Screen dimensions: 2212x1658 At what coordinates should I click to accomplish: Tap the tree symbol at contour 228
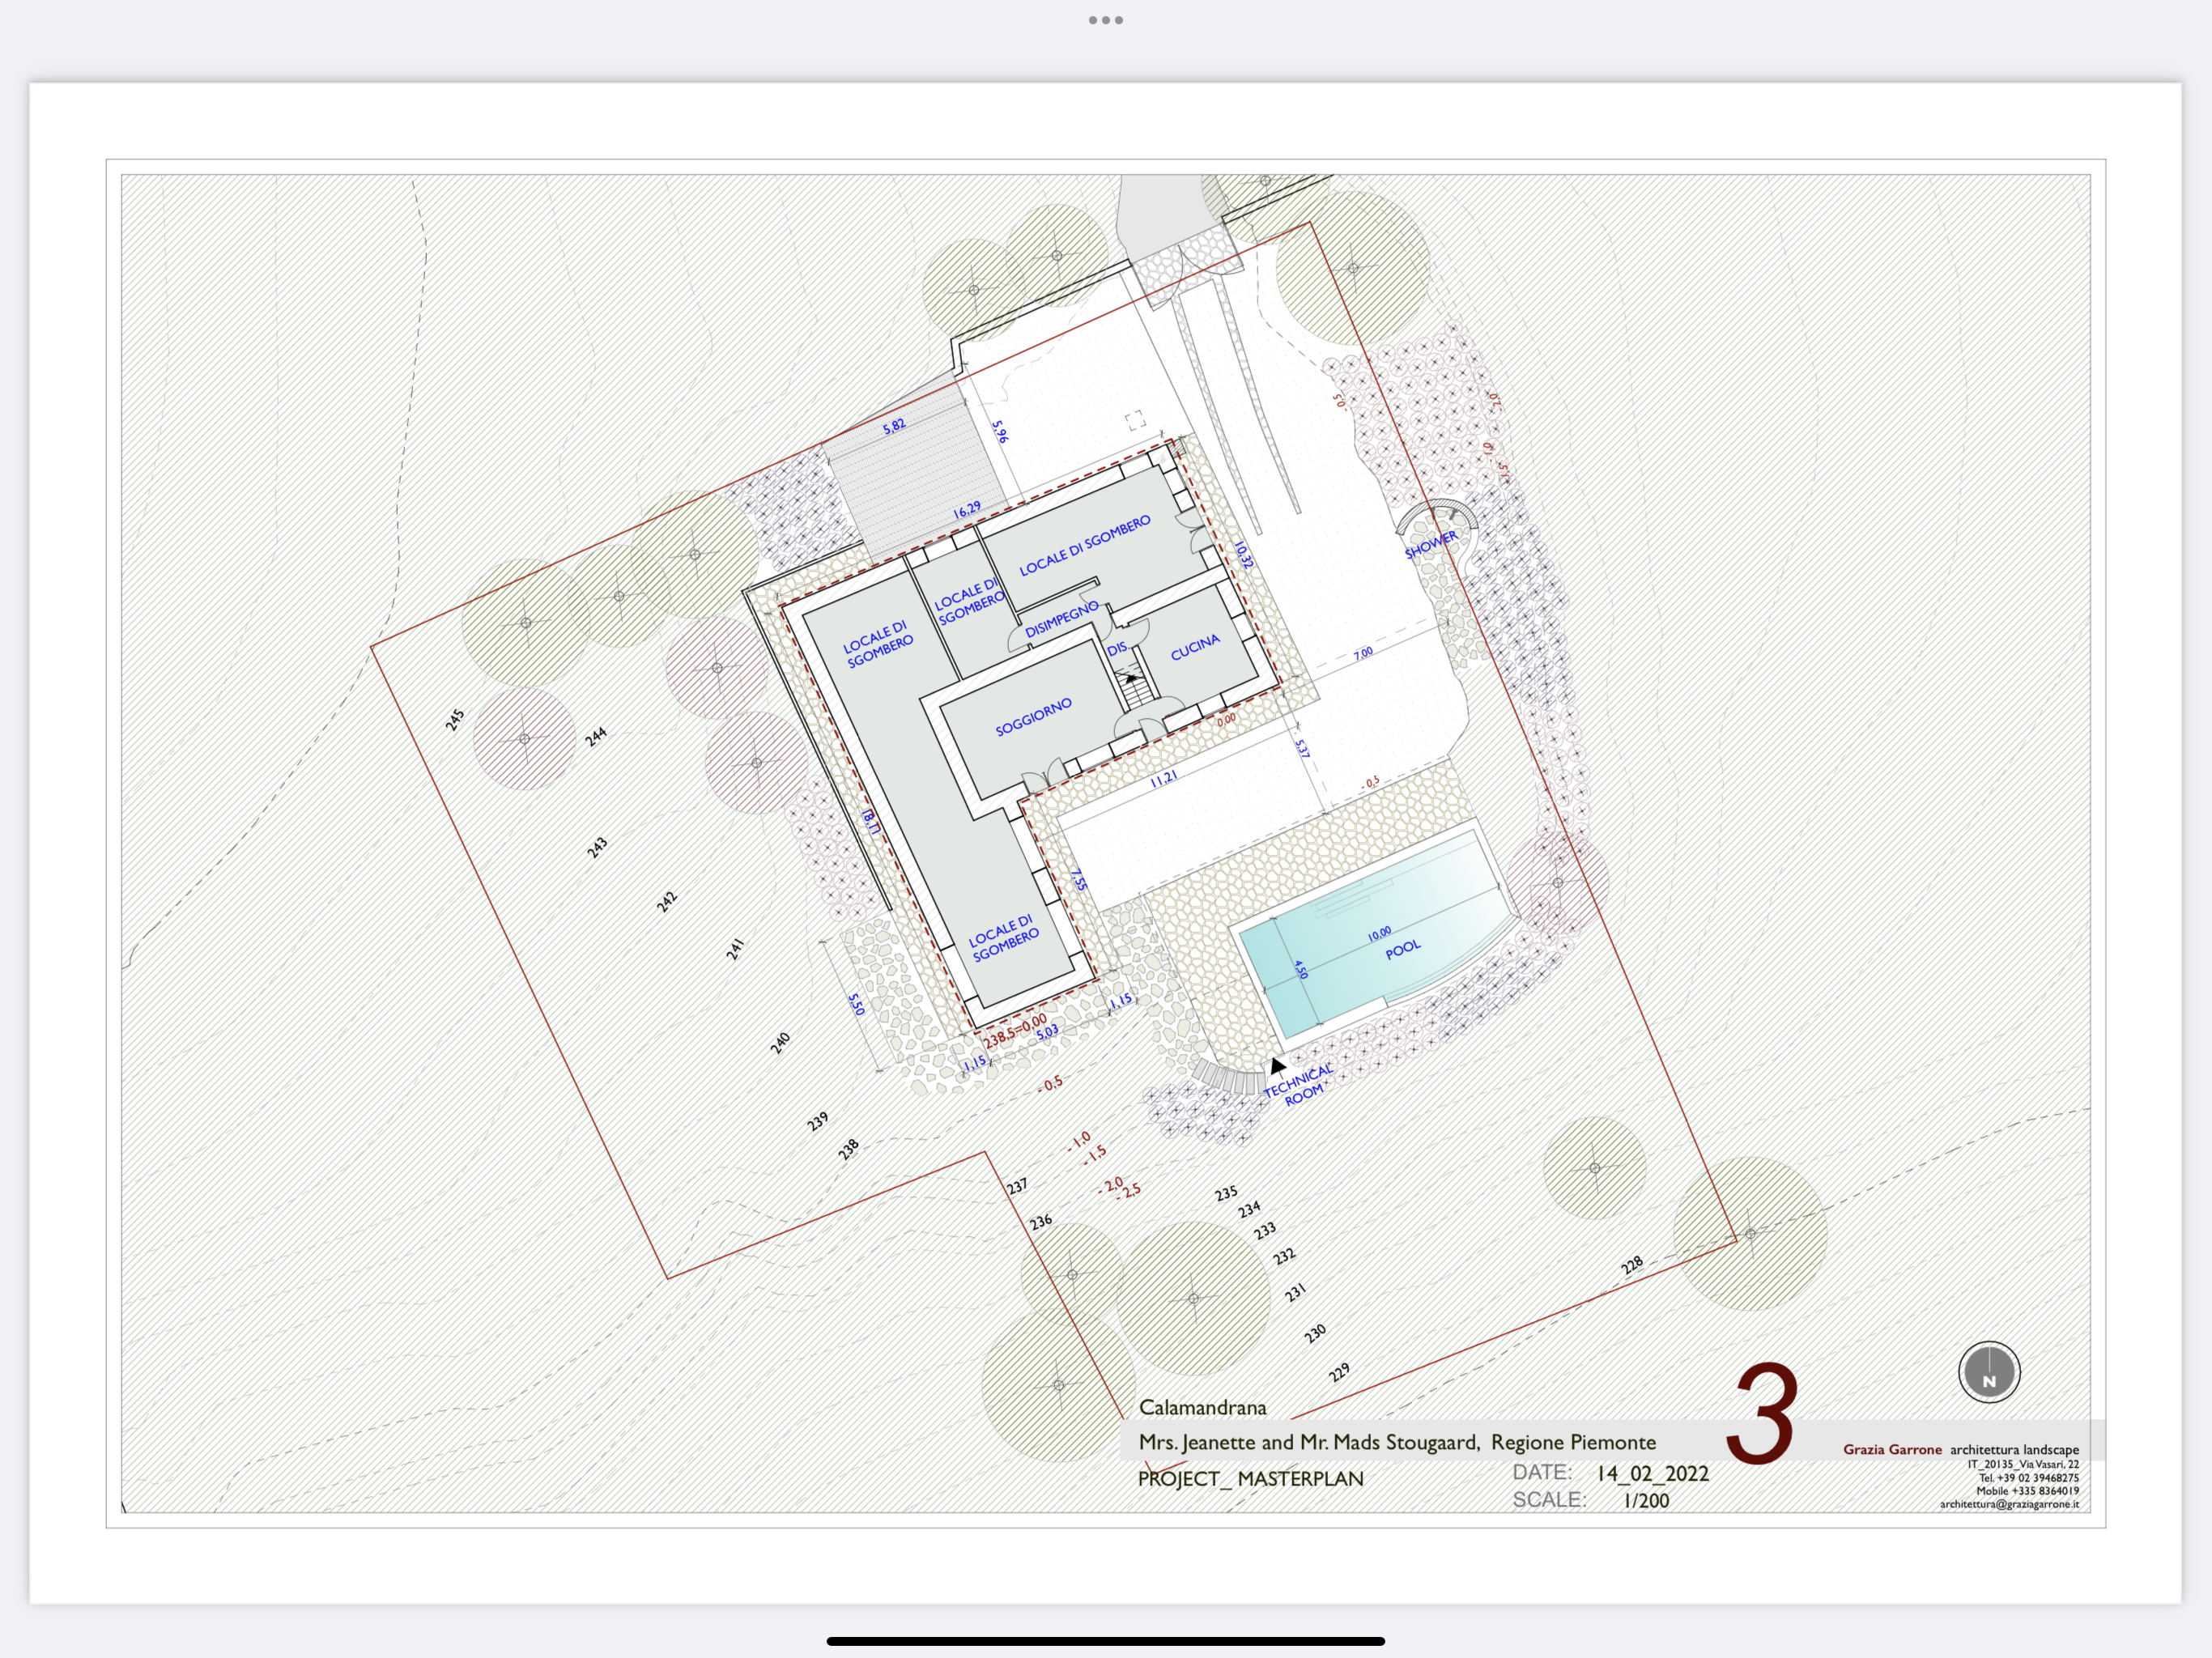pyautogui.click(x=1749, y=1233)
